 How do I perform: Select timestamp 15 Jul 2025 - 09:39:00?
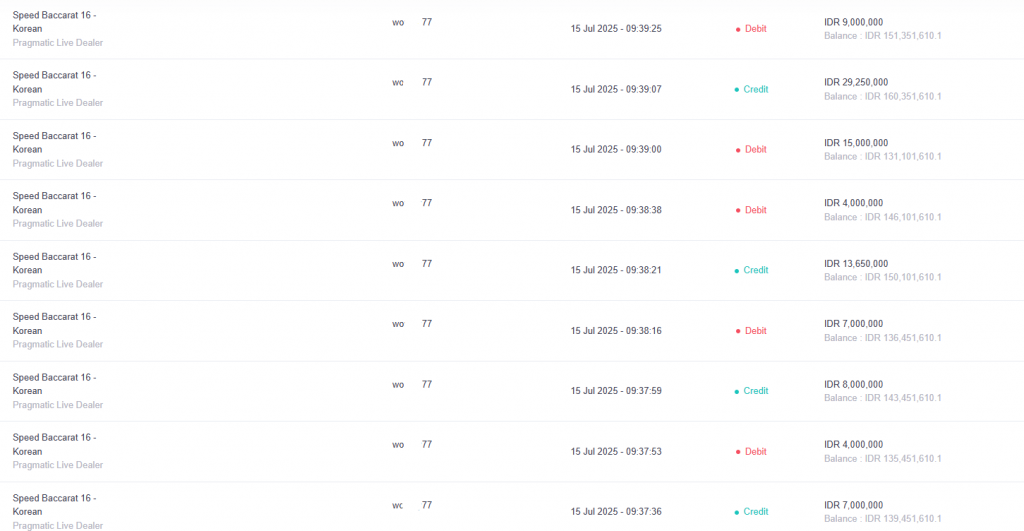point(616,150)
